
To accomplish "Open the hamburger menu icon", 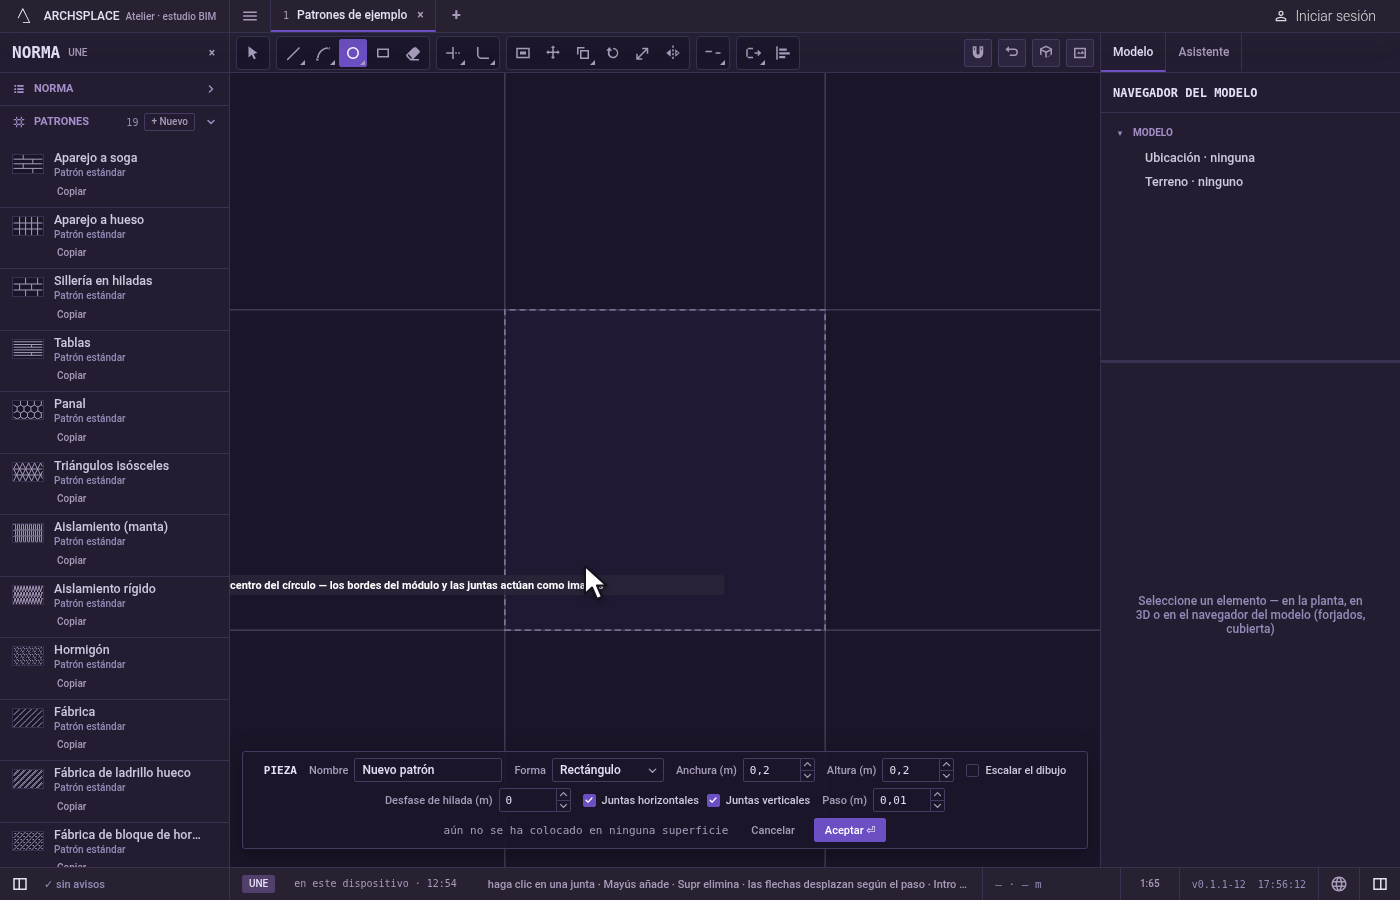I will tap(250, 16).
